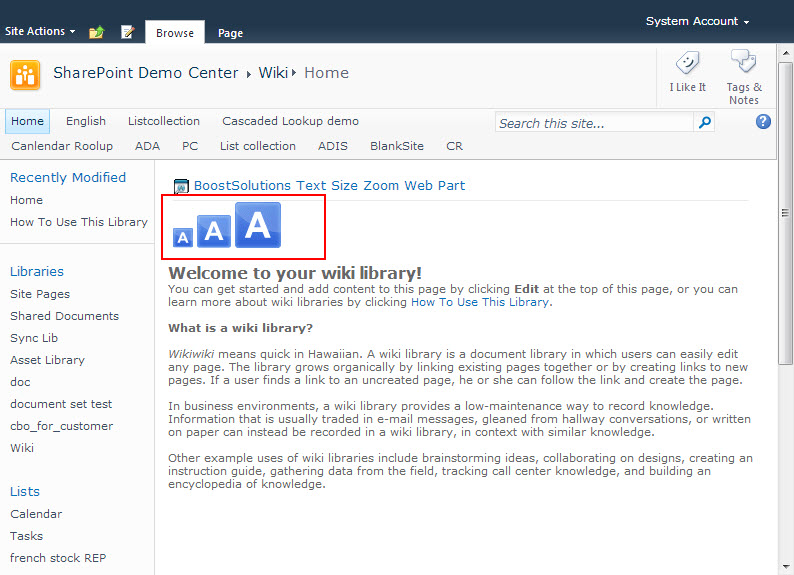Open SharePoint Demo Center breadcrumb link
Viewport: 794px width, 575px height.
point(146,73)
